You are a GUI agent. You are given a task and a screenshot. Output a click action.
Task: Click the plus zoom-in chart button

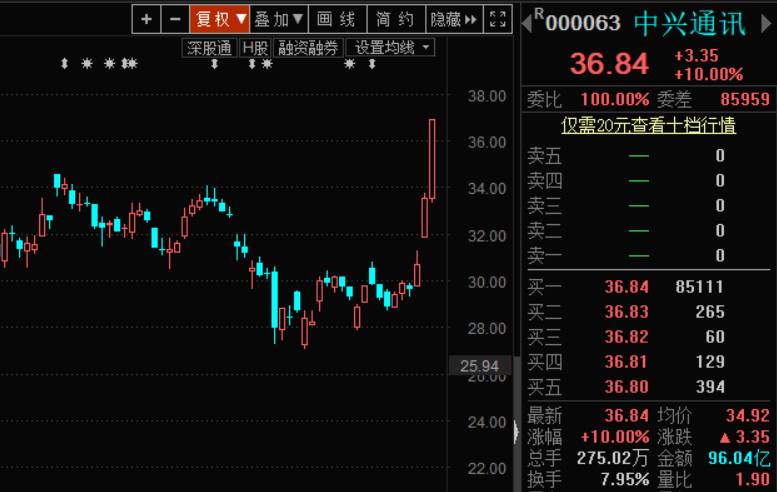(x=146, y=19)
